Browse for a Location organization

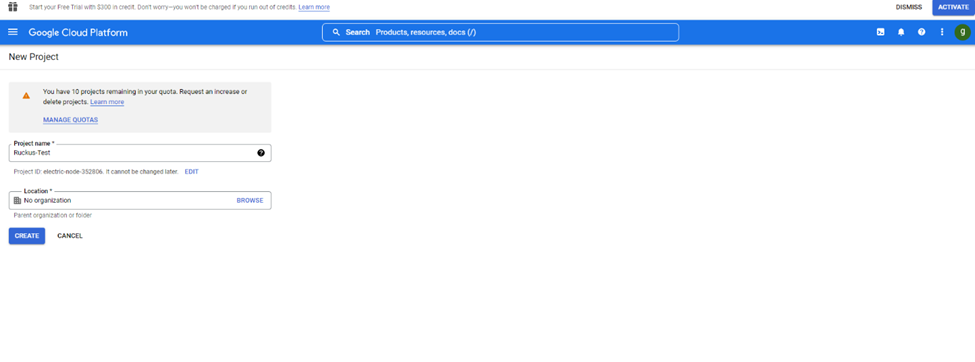pos(250,200)
